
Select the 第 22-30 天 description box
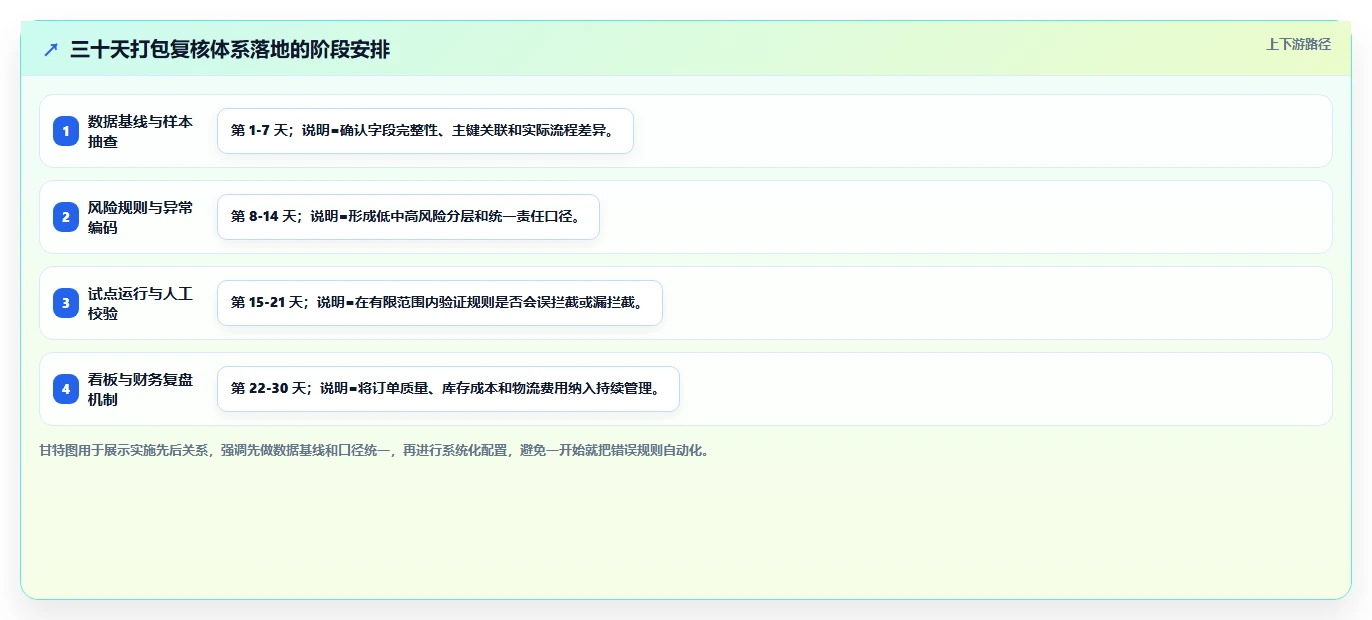pyautogui.click(x=448, y=389)
